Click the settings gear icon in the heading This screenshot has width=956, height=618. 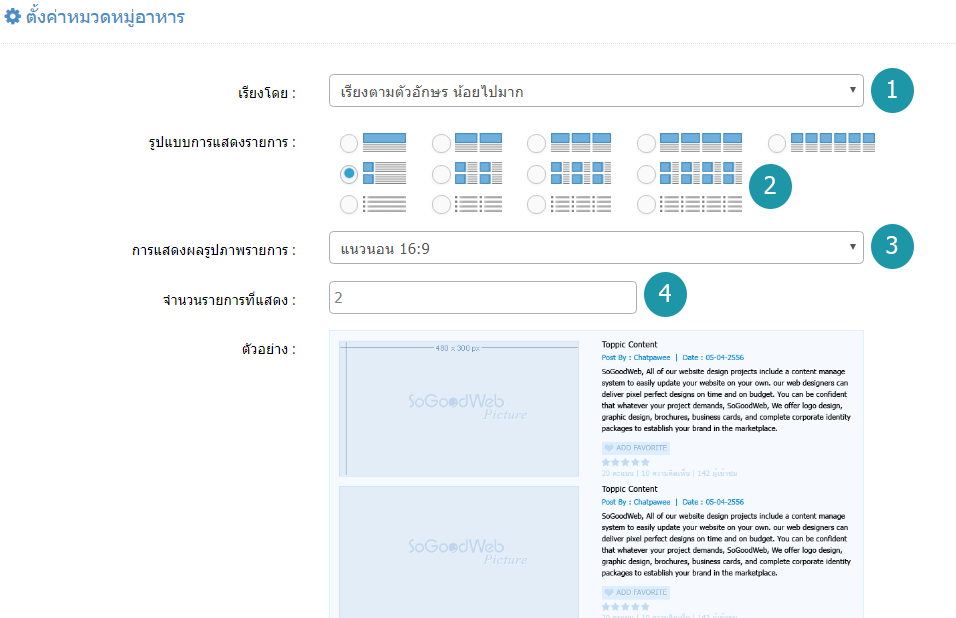[x=12, y=16]
